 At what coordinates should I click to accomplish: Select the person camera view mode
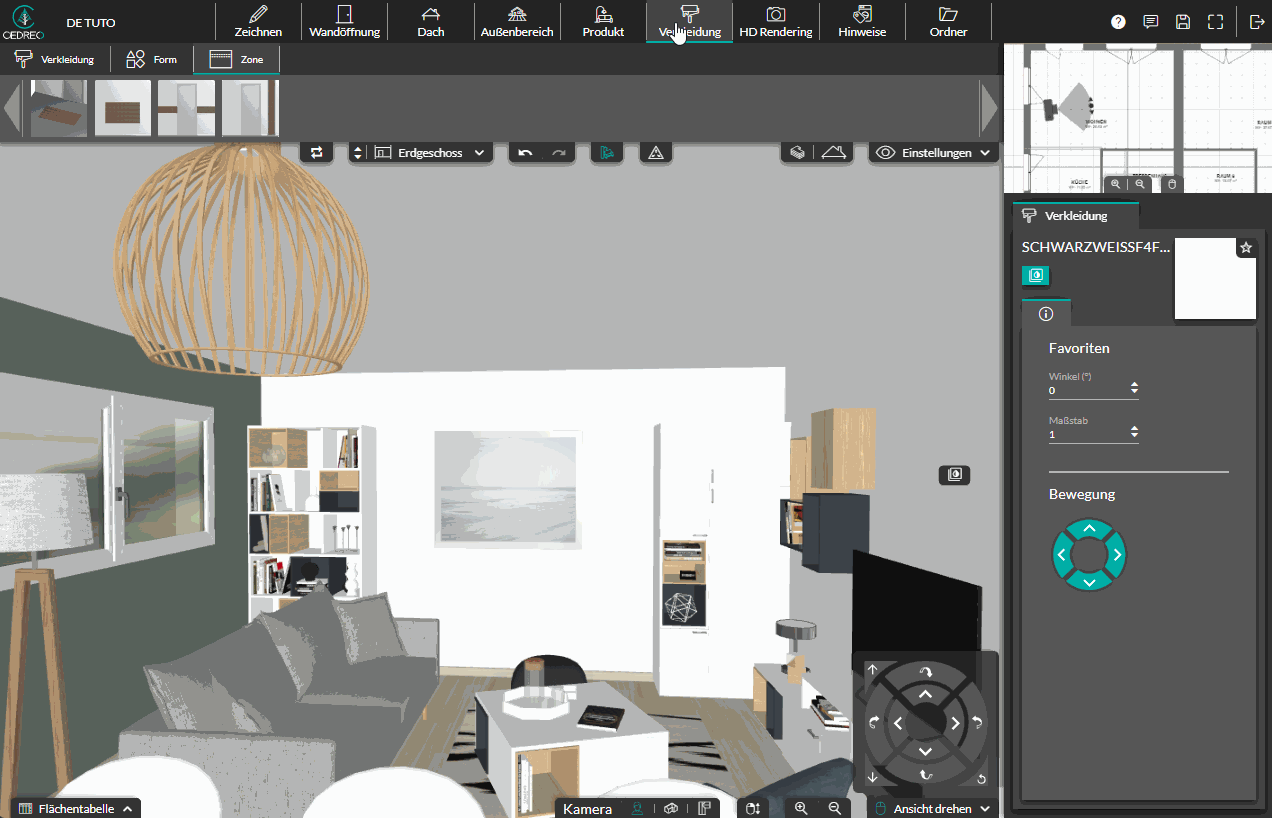pyautogui.click(x=637, y=808)
